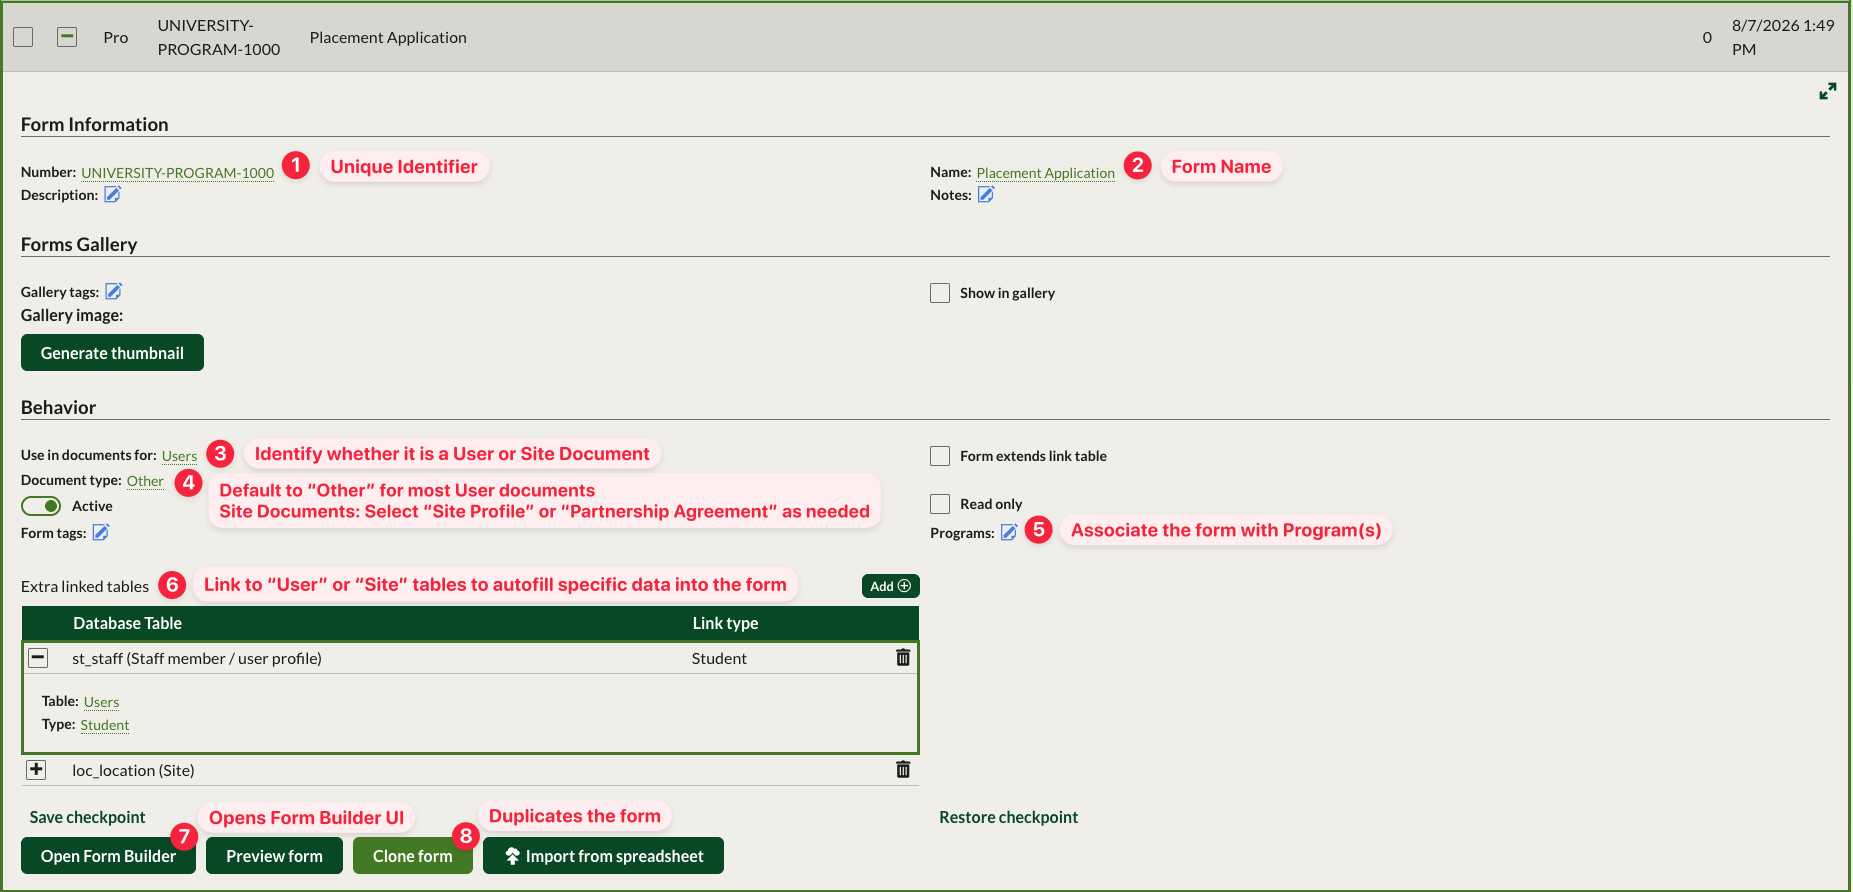This screenshot has height=892, width=1853.
Task: Delete the loc_location (Site) row
Action: coord(903,770)
